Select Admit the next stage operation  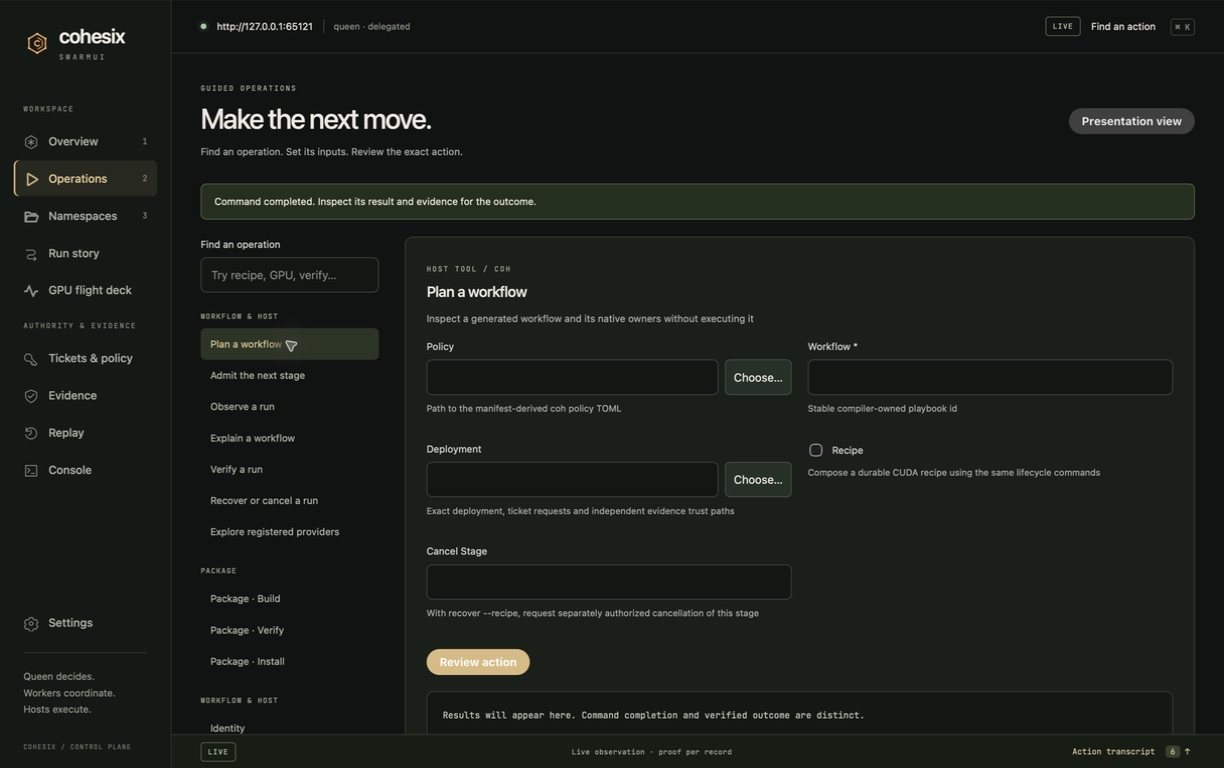(290, 376)
